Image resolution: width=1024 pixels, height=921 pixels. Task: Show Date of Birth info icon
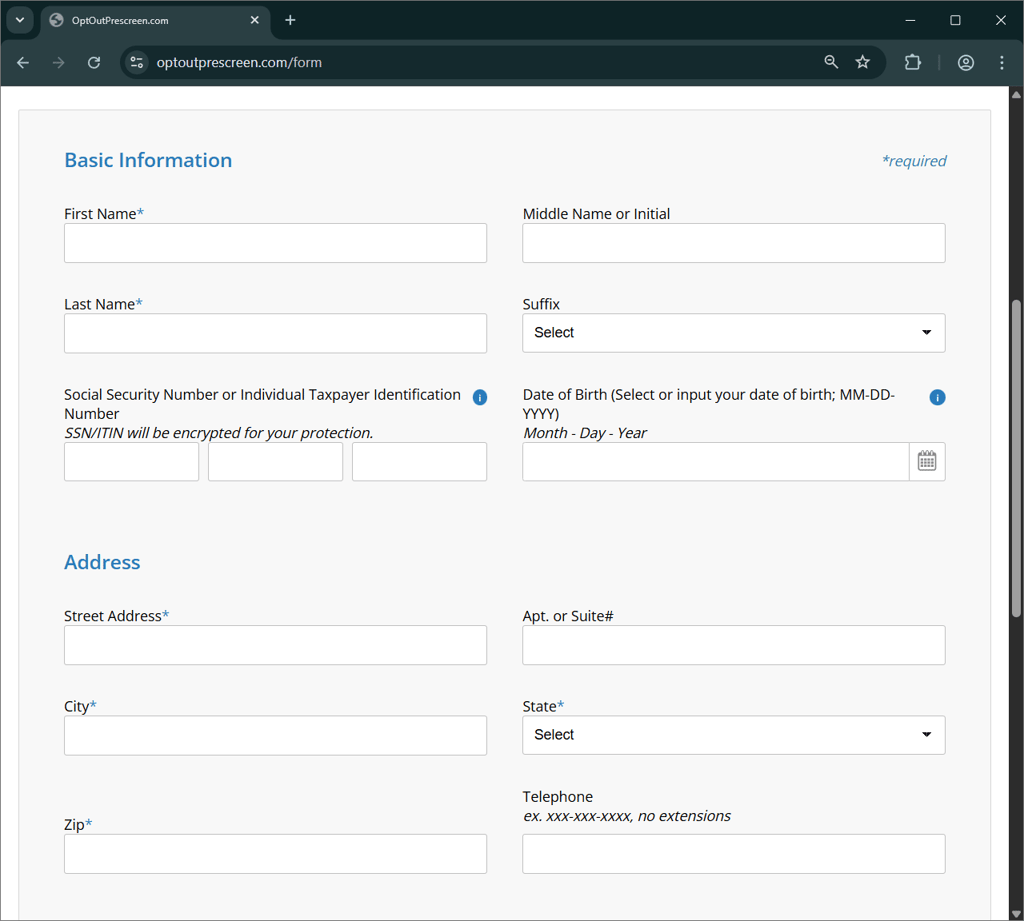(x=937, y=397)
